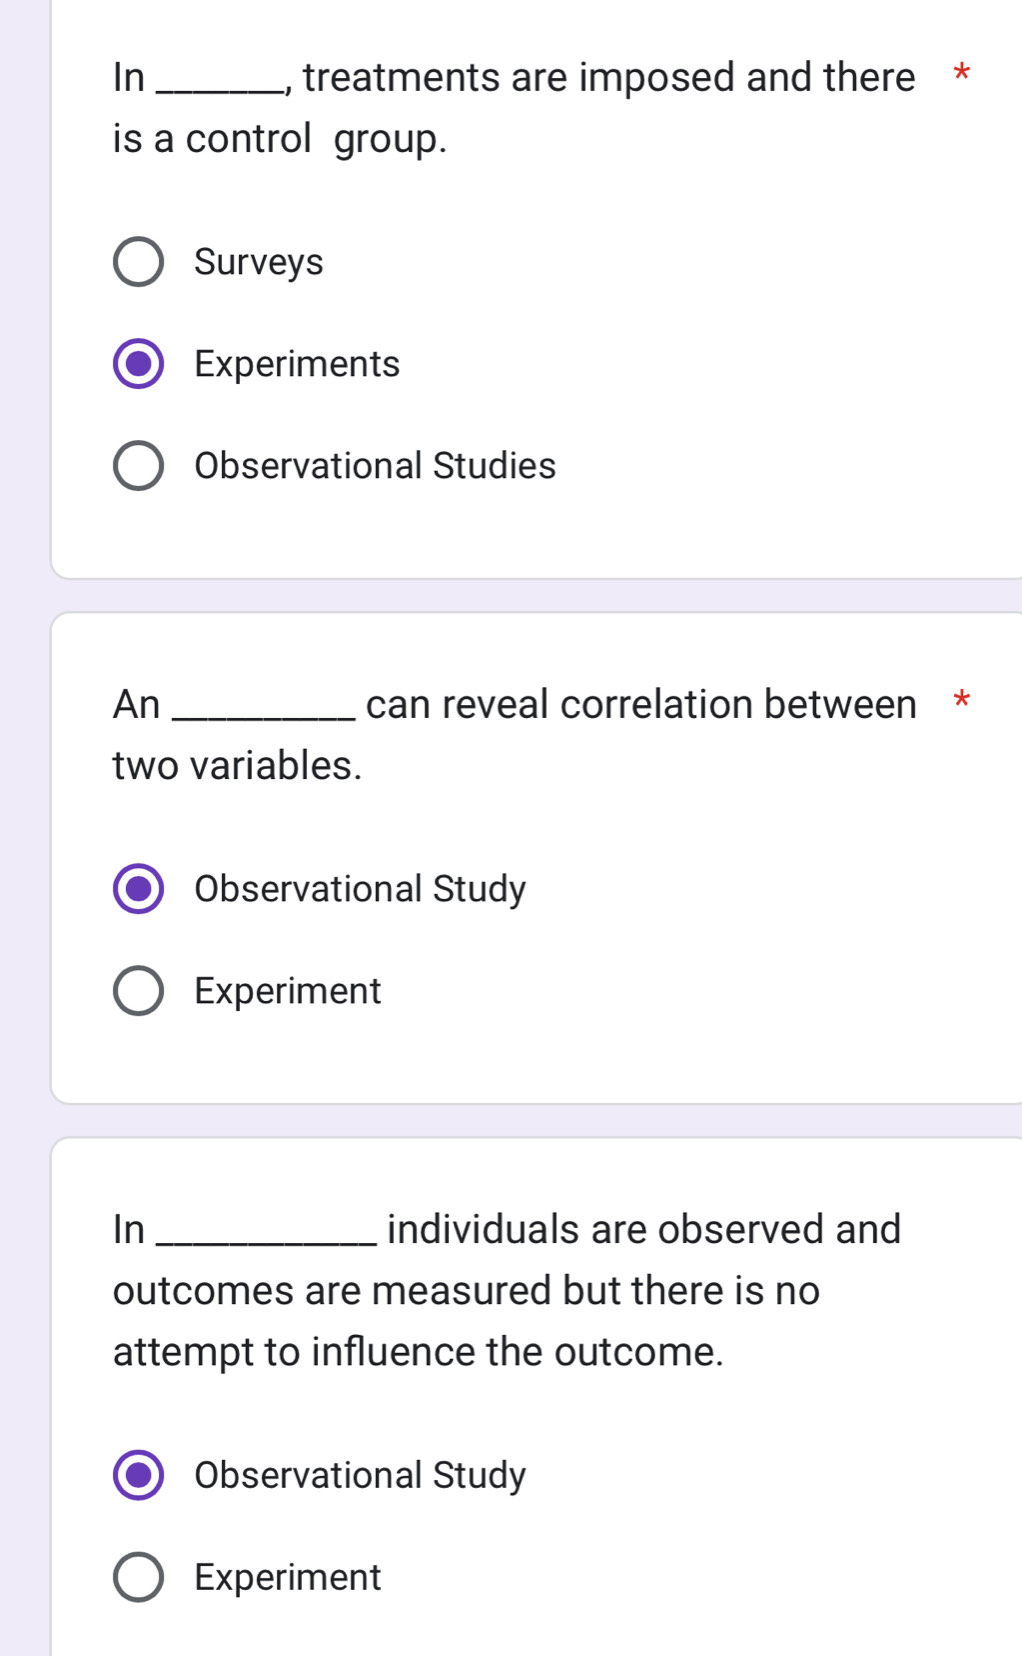Click 'Observational Study' label in last question
Image resolution: width=1022 pixels, height=1656 pixels.
pos(360,1475)
